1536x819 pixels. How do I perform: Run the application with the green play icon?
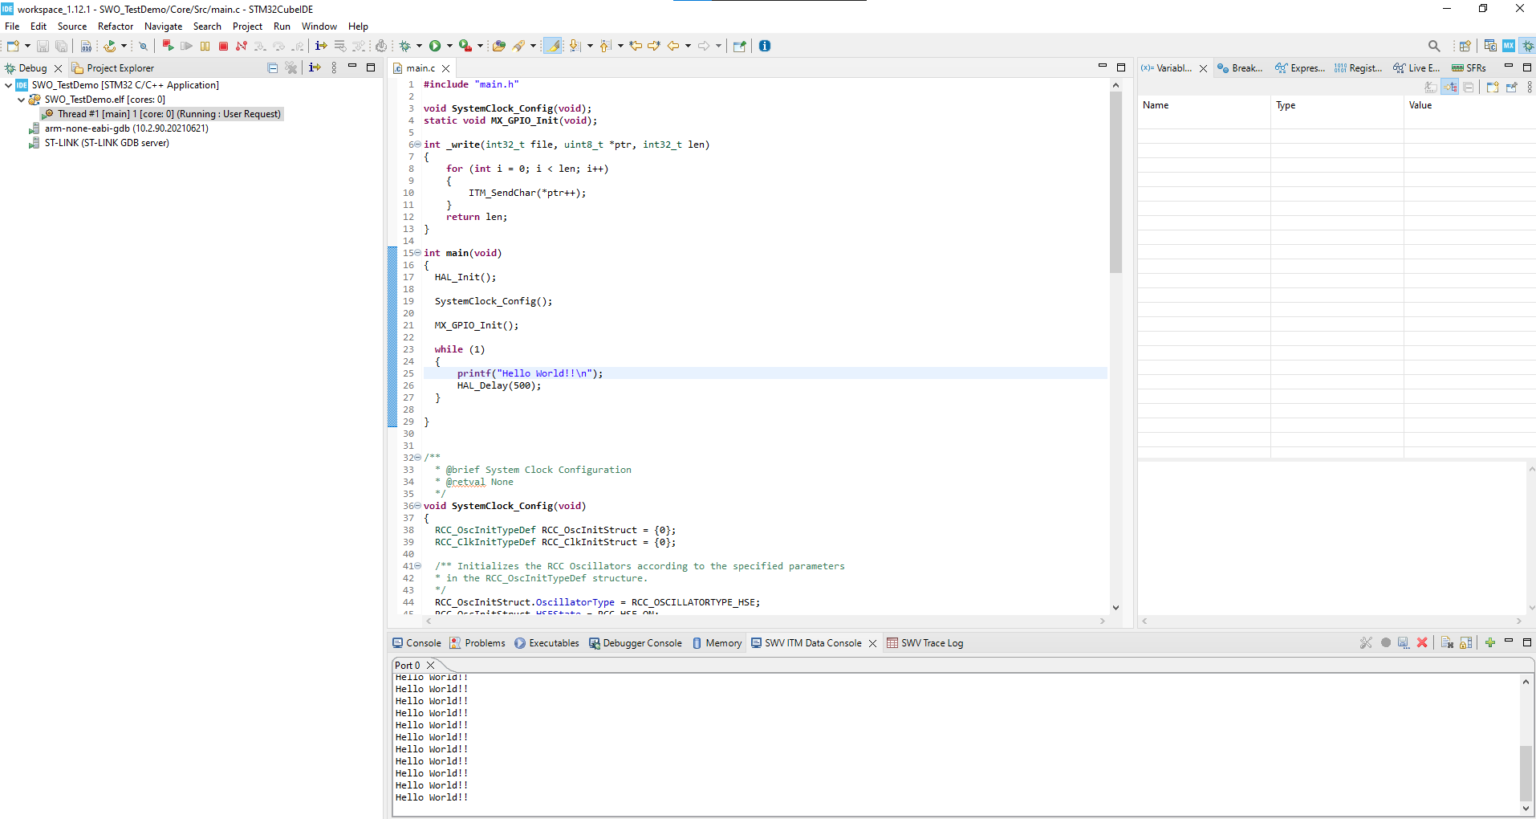(435, 45)
